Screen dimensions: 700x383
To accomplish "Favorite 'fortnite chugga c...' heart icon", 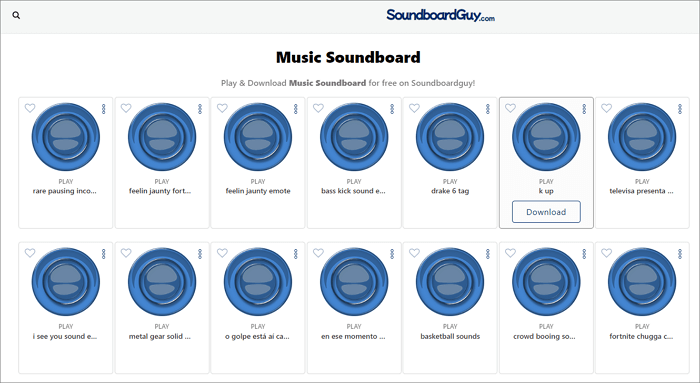I will coord(606,253).
